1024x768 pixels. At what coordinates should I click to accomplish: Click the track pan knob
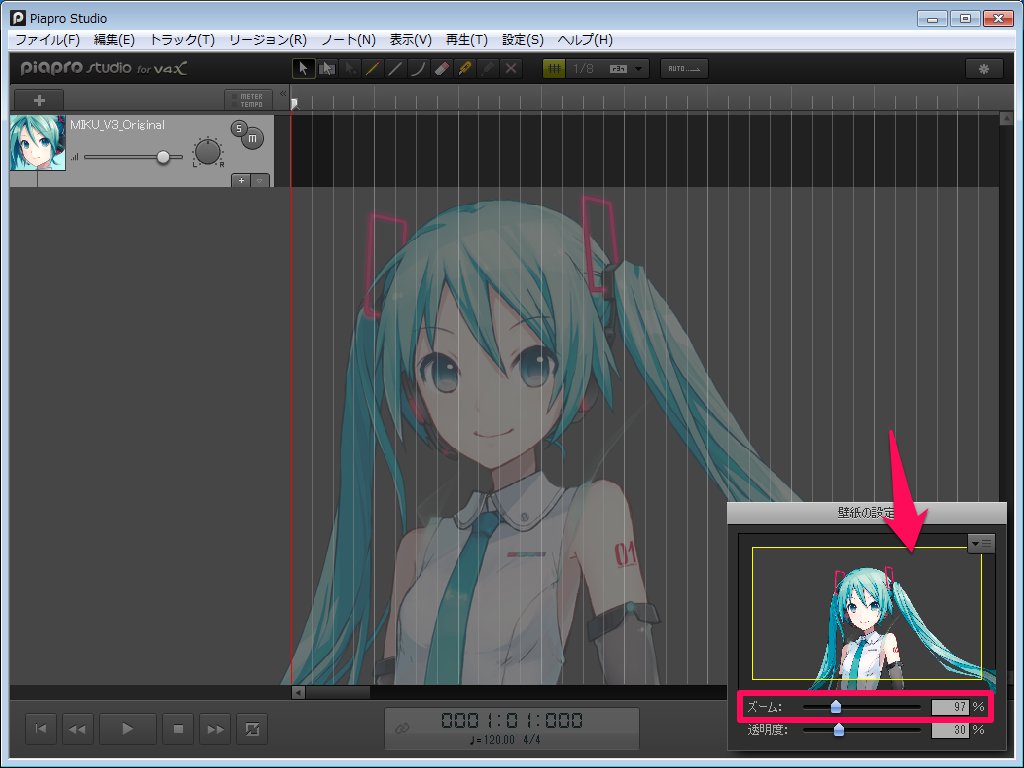pos(208,152)
